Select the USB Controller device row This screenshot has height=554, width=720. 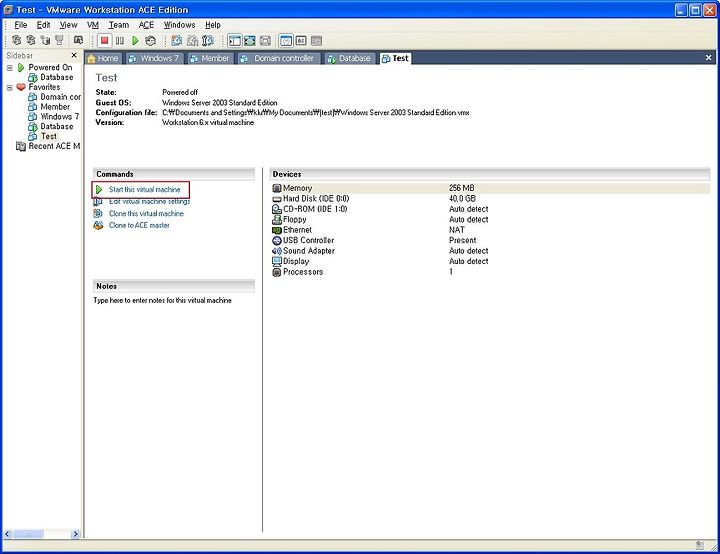pyautogui.click(x=490, y=240)
